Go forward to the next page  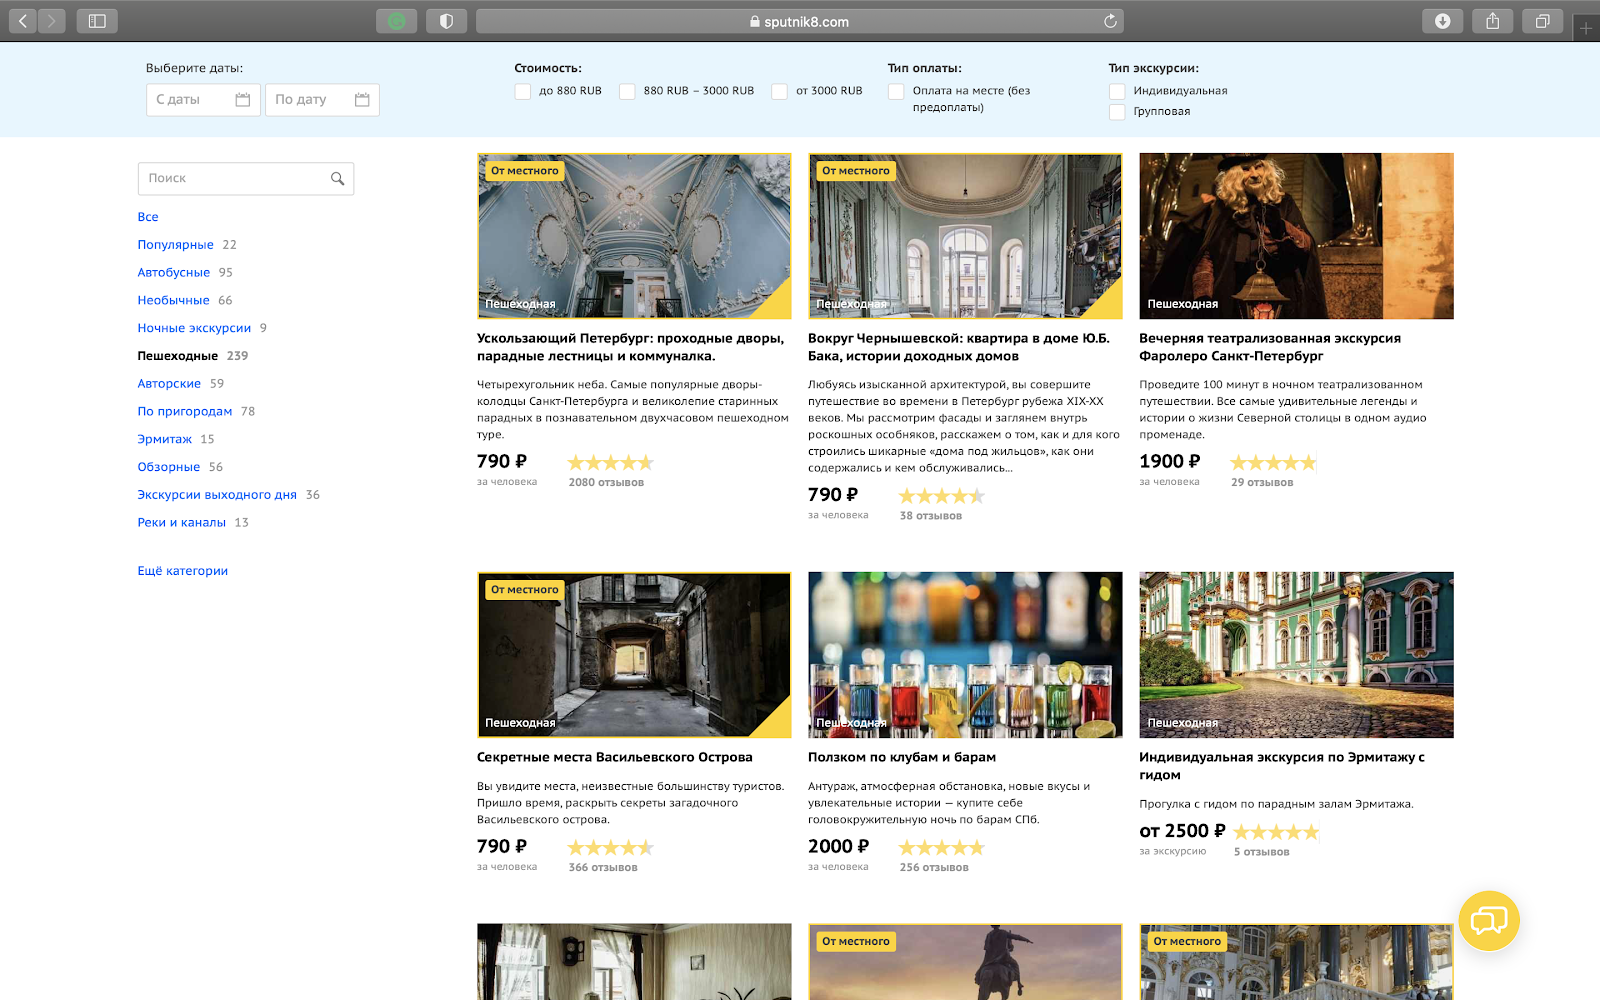point(51,20)
